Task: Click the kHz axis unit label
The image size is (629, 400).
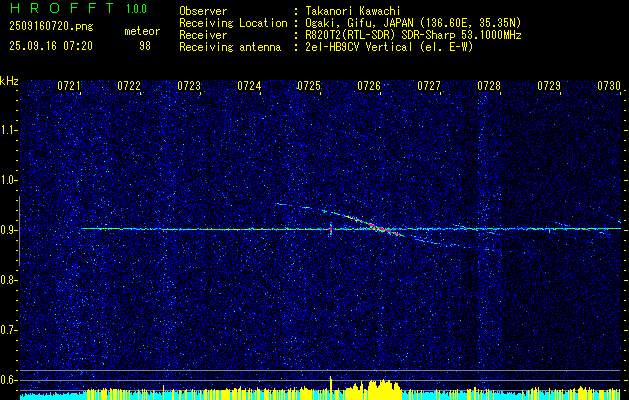Action: pos(9,81)
